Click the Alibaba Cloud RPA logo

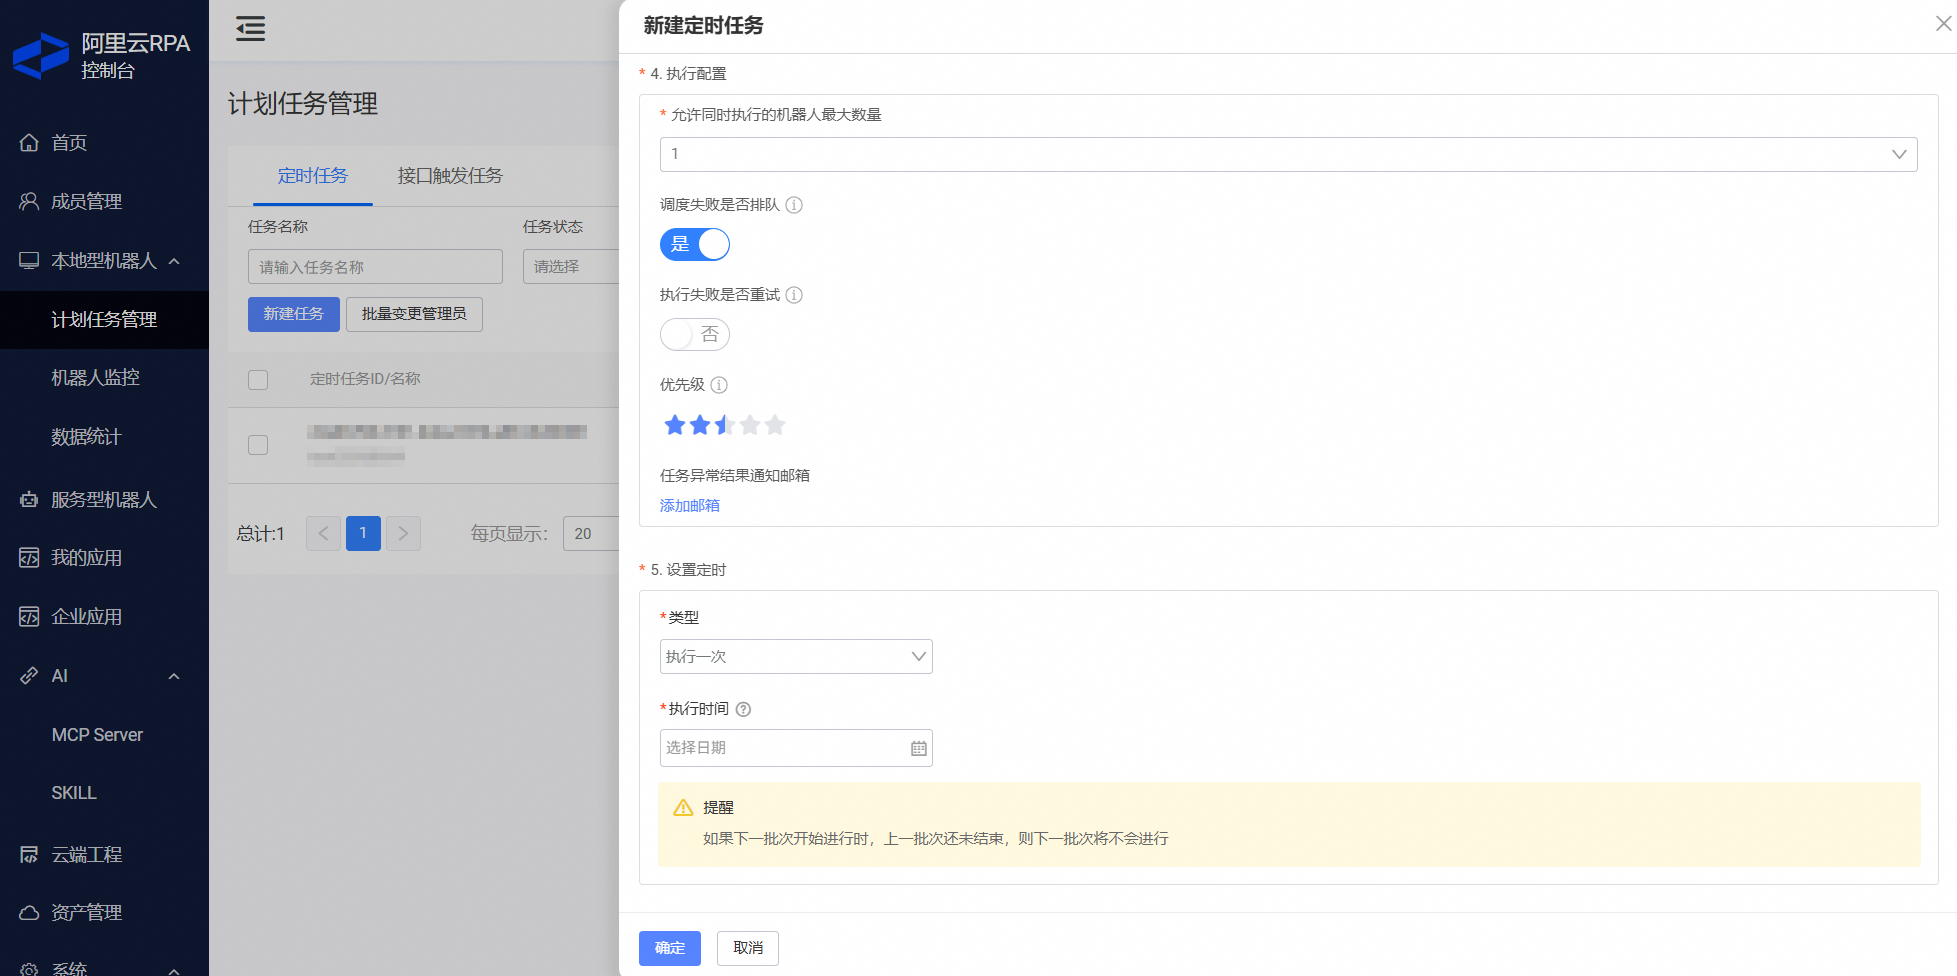[x=41, y=56]
